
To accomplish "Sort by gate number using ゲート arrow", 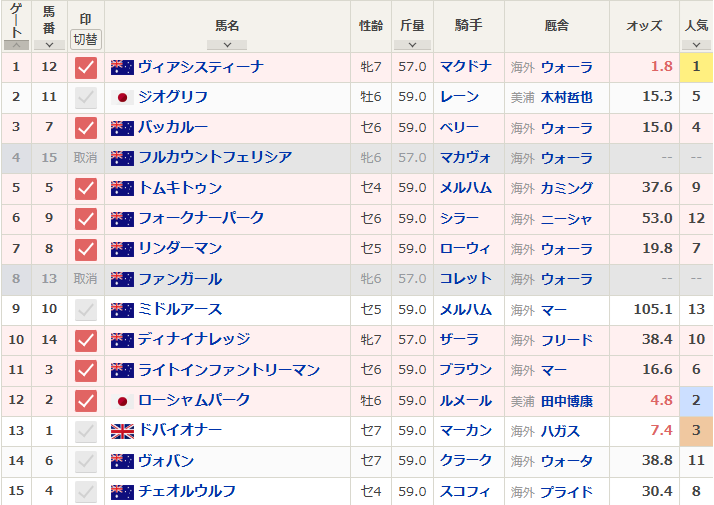I will pyautogui.click(x=16, y=45).
